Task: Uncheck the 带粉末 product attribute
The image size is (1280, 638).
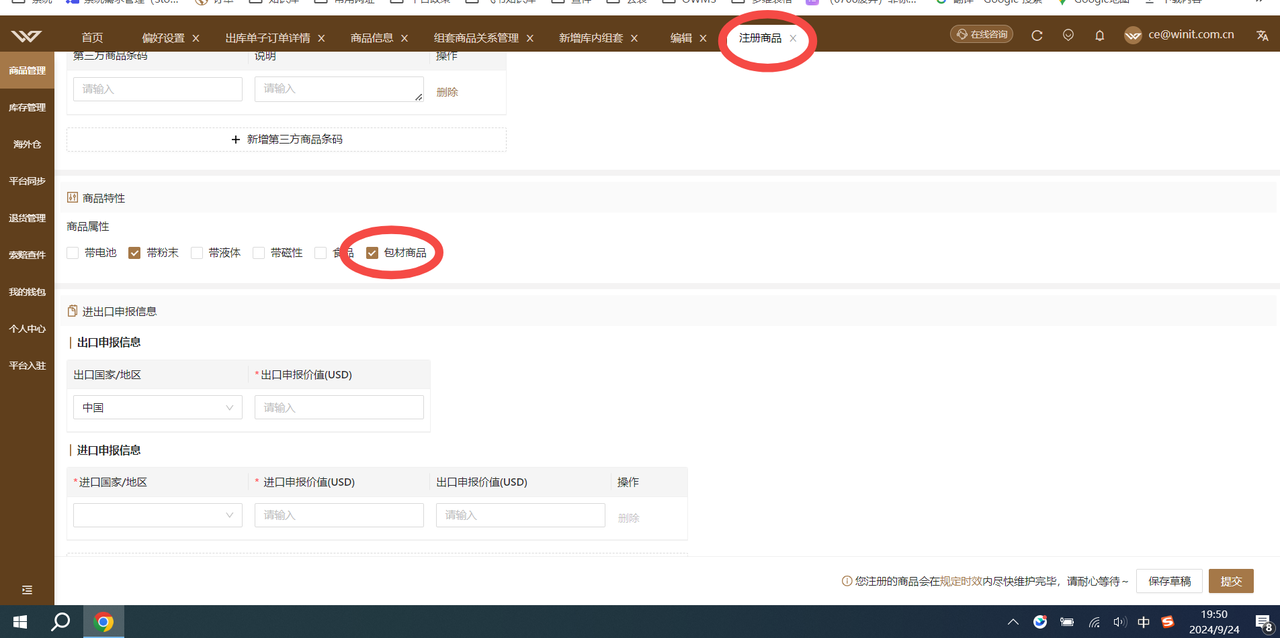Action: tap(133, 252)
